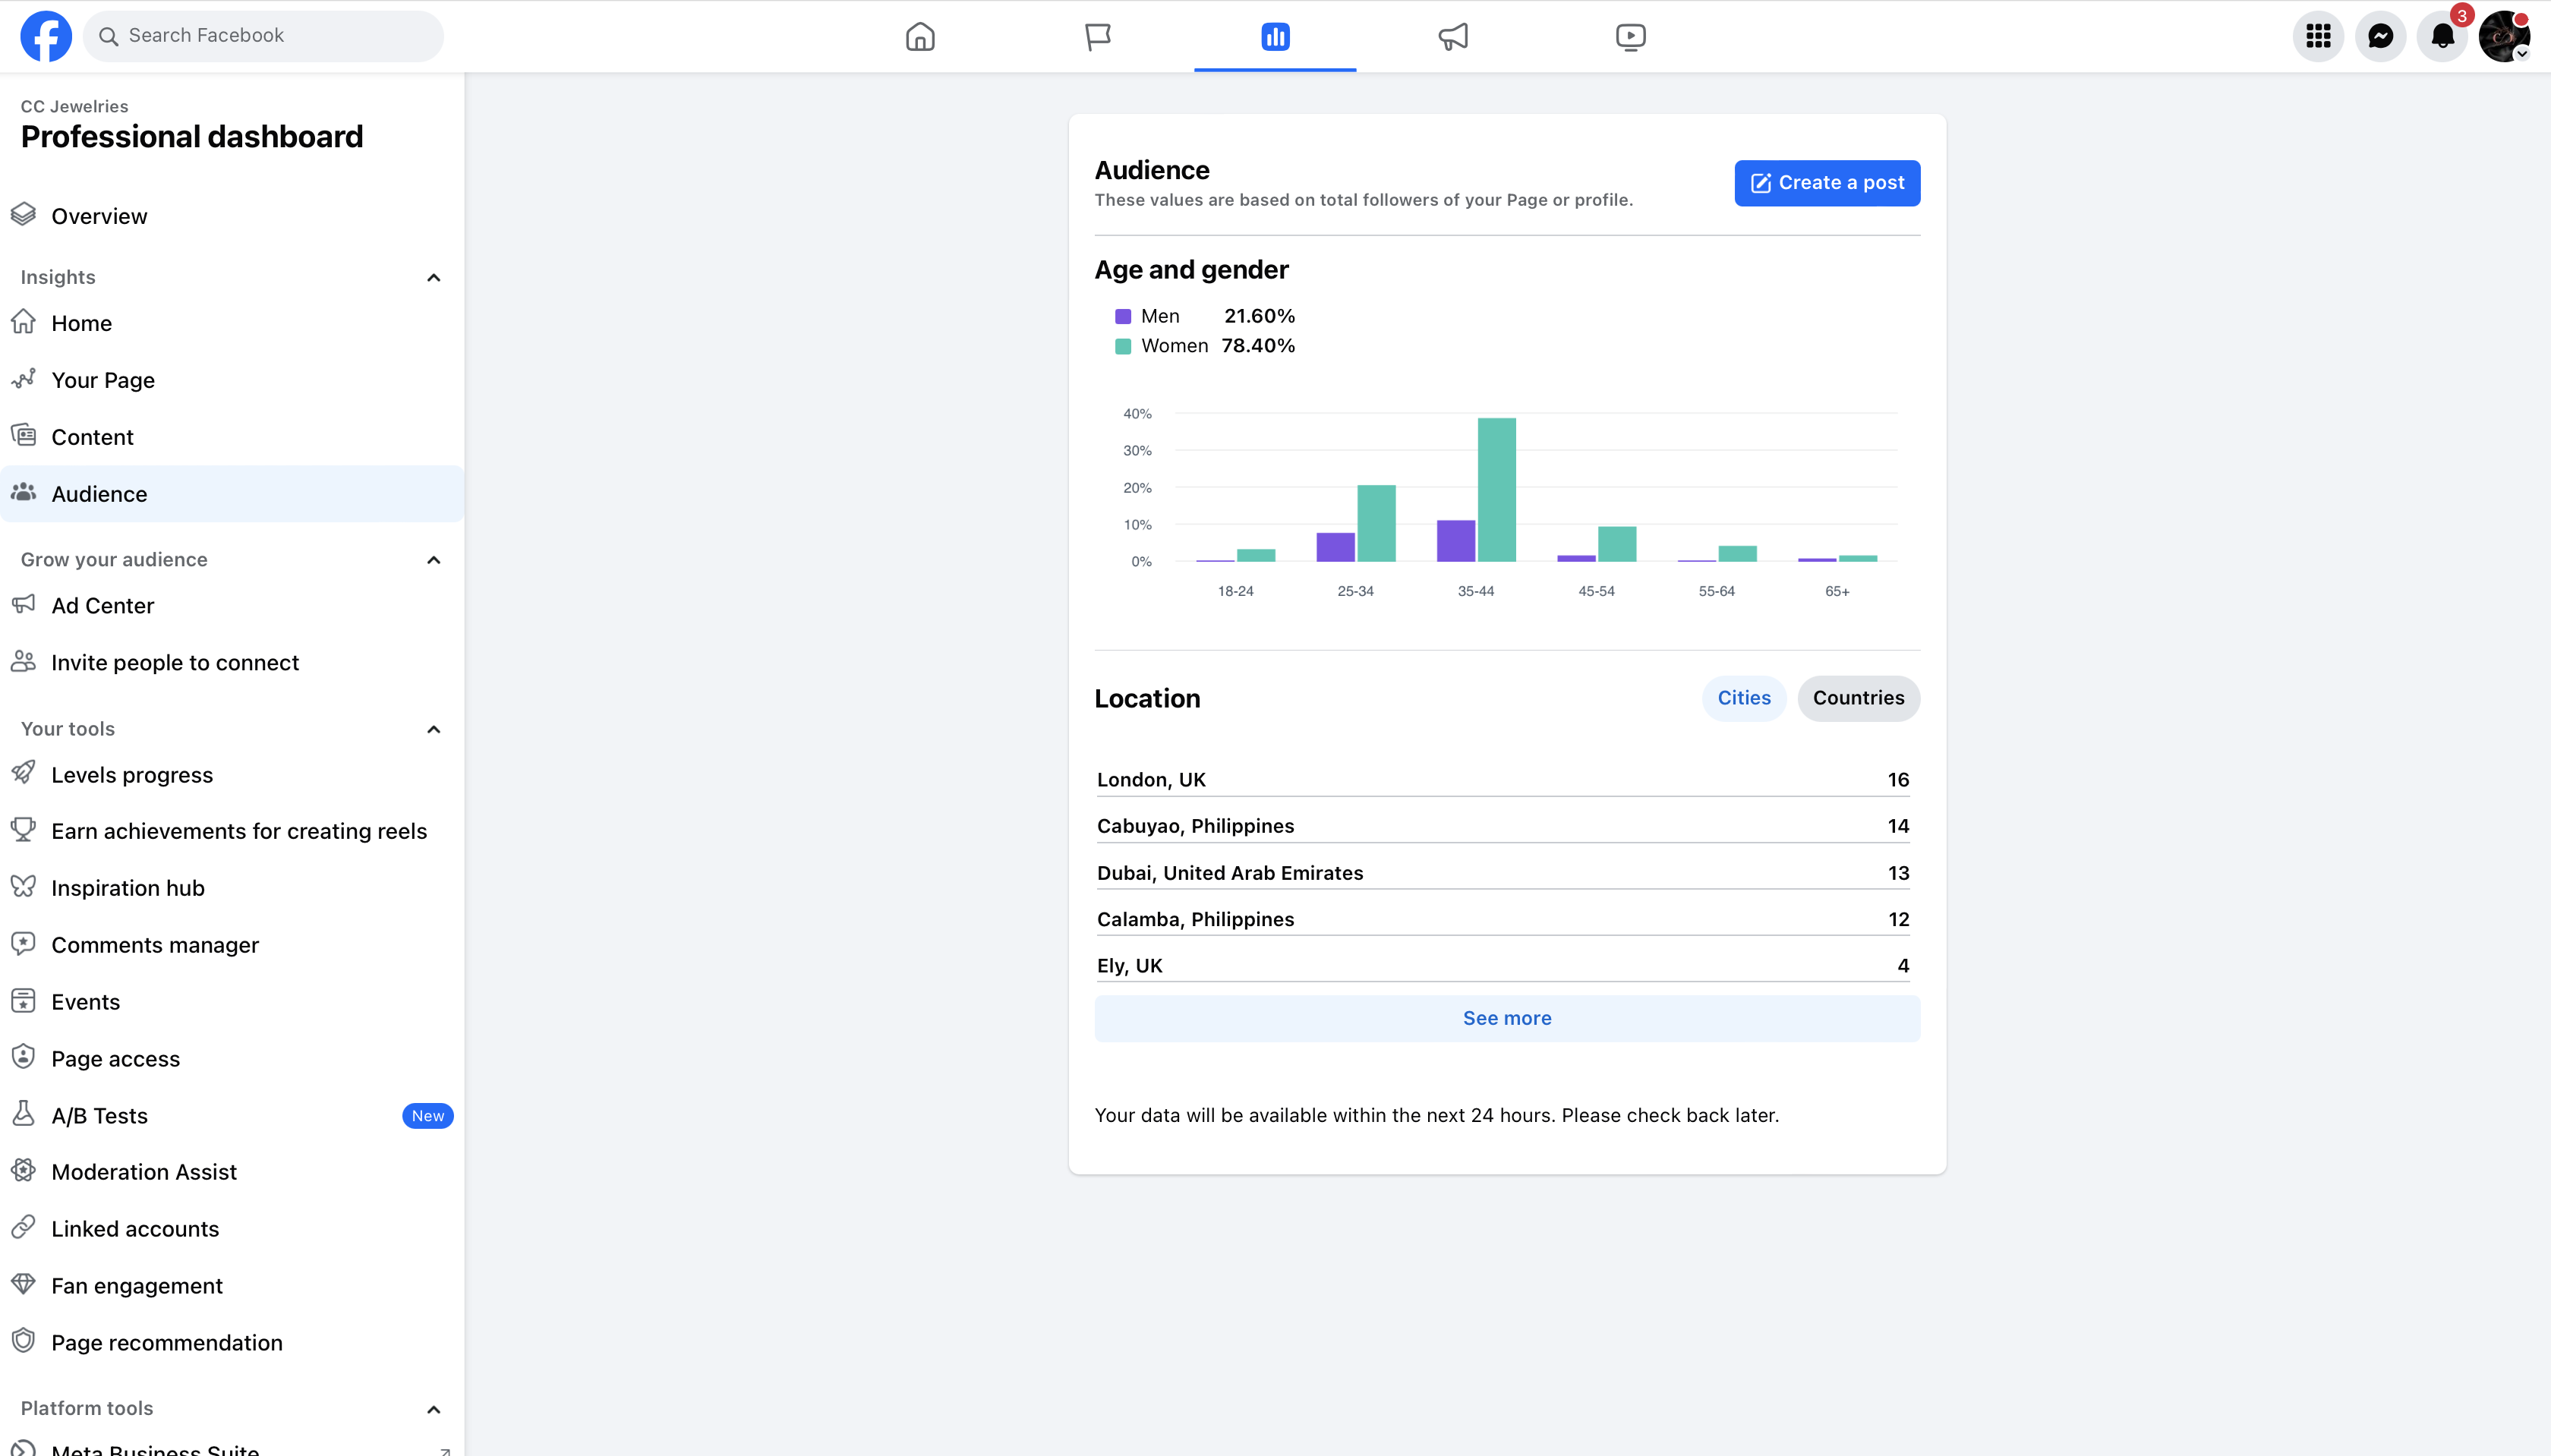Click the Facebook logo
Image resolution: width=2551 pixels, height=1456 pixels.
[46, 36]
